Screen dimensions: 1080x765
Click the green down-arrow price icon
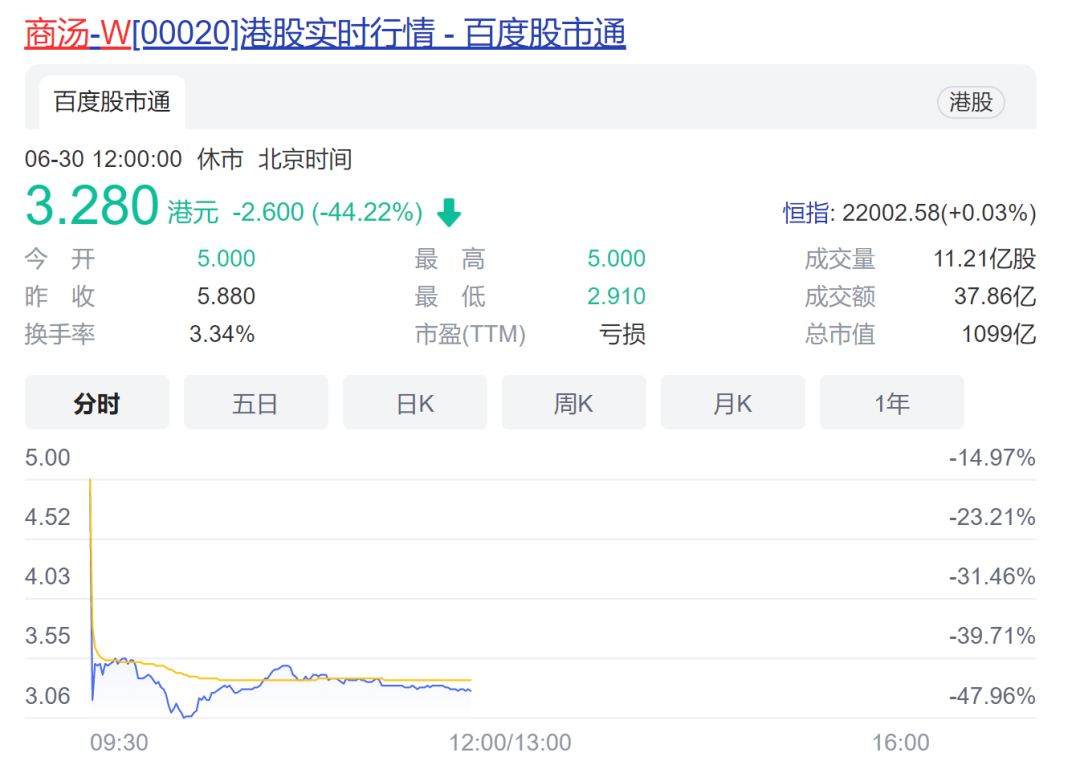[449, 212]
